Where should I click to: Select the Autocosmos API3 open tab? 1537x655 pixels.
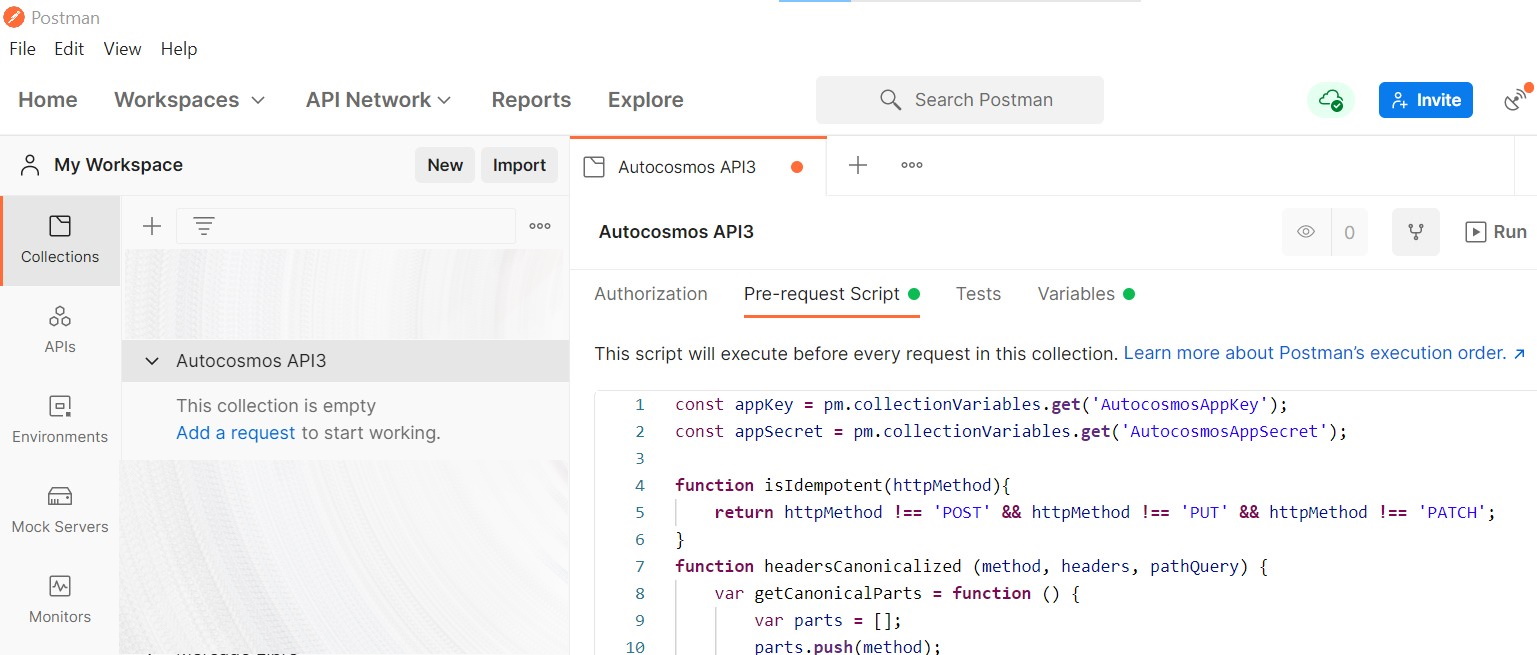click(698, 167)
